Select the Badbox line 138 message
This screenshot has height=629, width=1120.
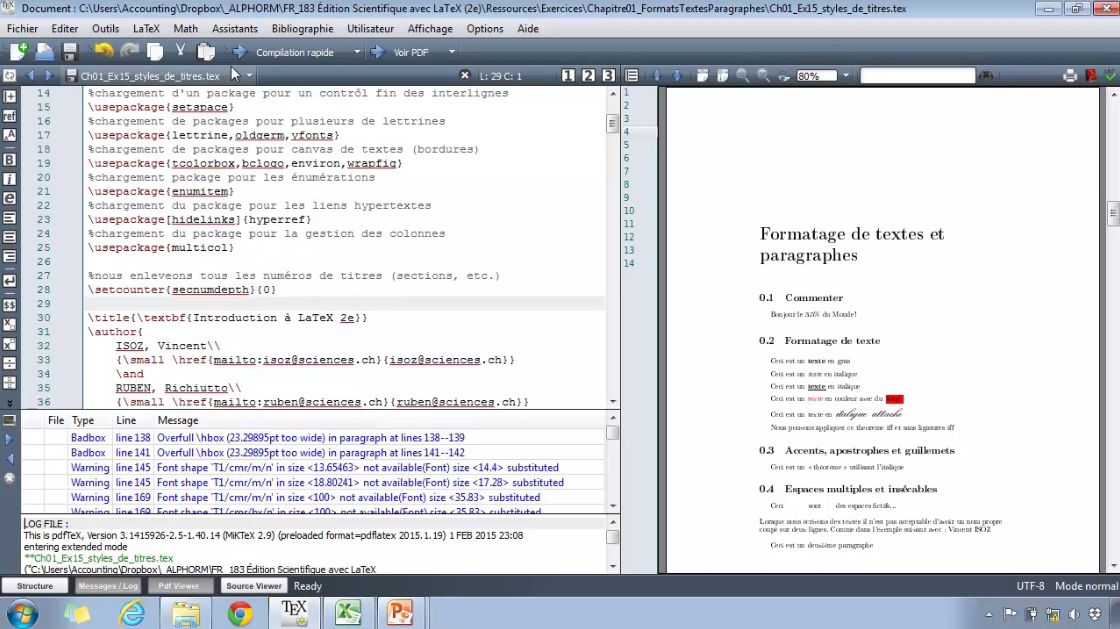pyautogui.click(x=314, y=438)
